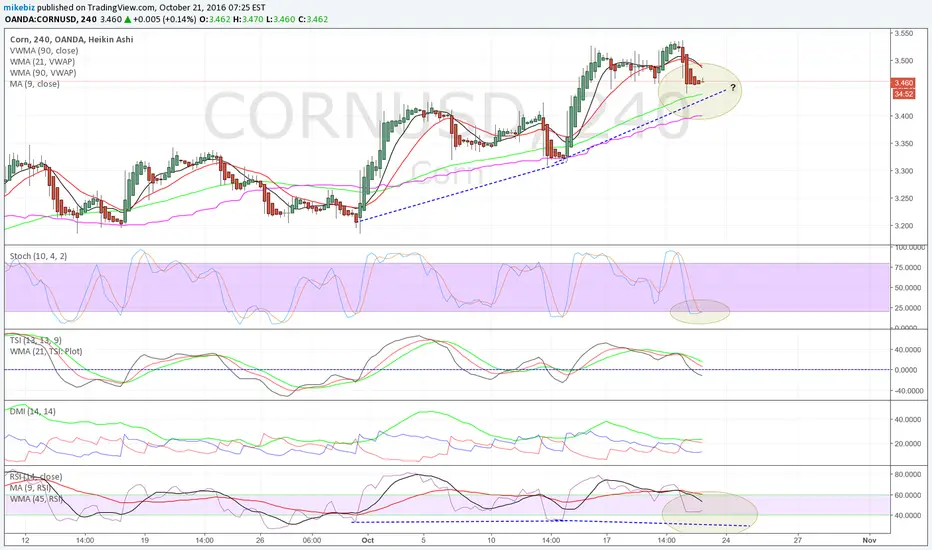Select the WMA (21, VWAP) indicator label
932x550 pixels.
click(42, 62)
